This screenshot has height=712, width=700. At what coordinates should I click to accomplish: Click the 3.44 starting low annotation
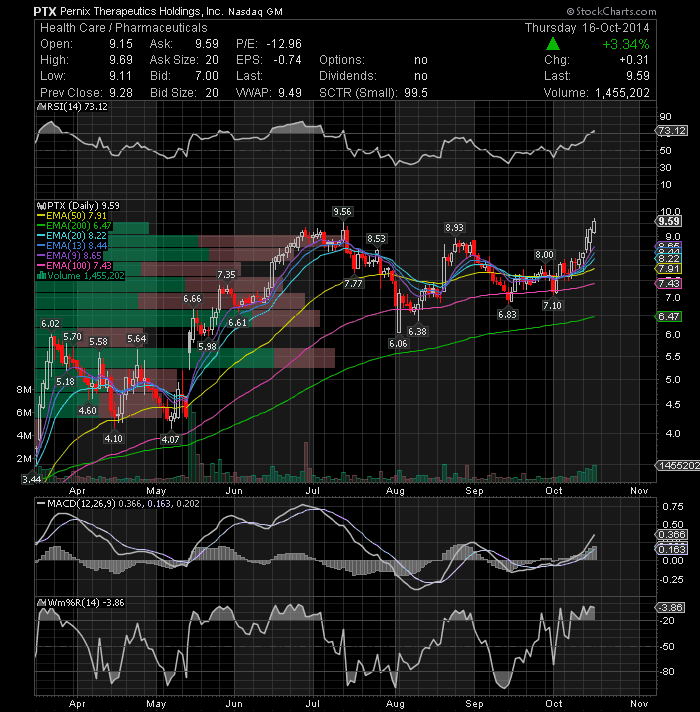(x=31, y=479)
